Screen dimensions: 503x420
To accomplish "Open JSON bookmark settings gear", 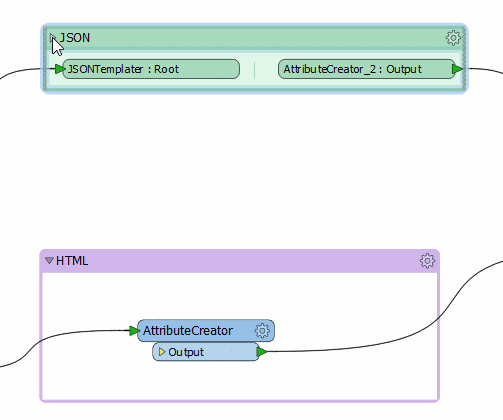I will pyautogui.click(x=453, y=38).
